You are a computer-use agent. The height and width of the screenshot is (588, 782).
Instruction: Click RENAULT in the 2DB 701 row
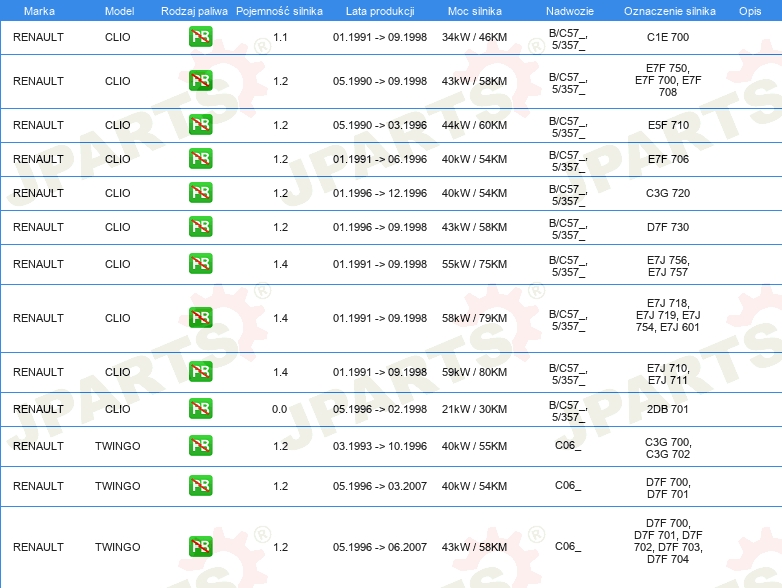38,409
